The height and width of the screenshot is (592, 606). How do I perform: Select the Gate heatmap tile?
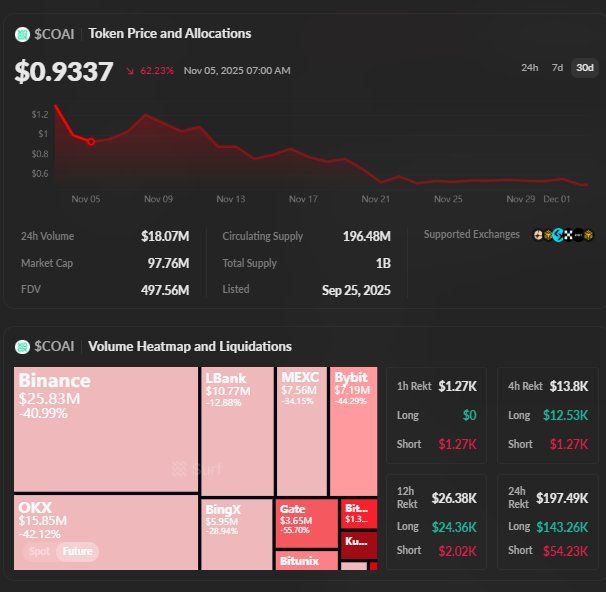307,523
